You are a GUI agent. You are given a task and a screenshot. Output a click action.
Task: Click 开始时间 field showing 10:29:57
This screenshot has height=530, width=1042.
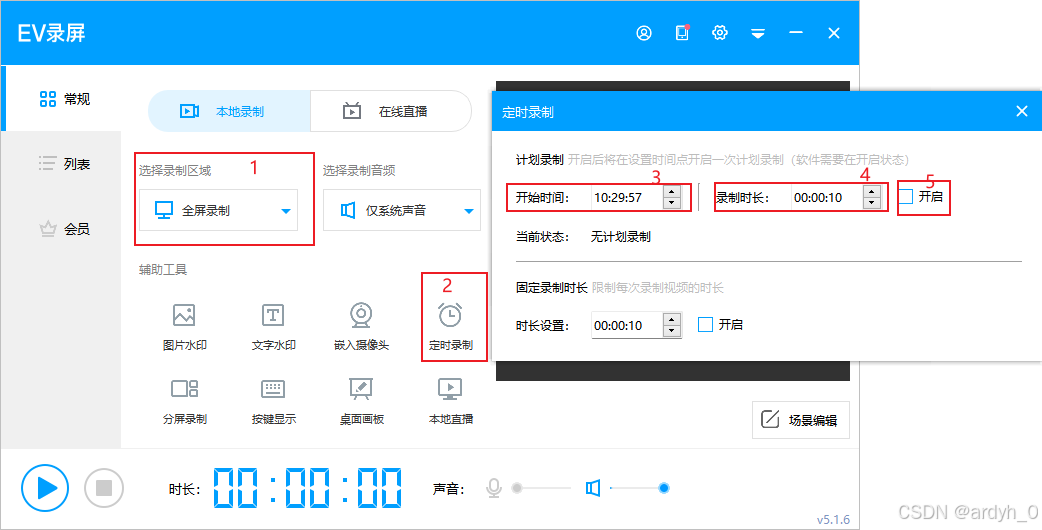627,197
